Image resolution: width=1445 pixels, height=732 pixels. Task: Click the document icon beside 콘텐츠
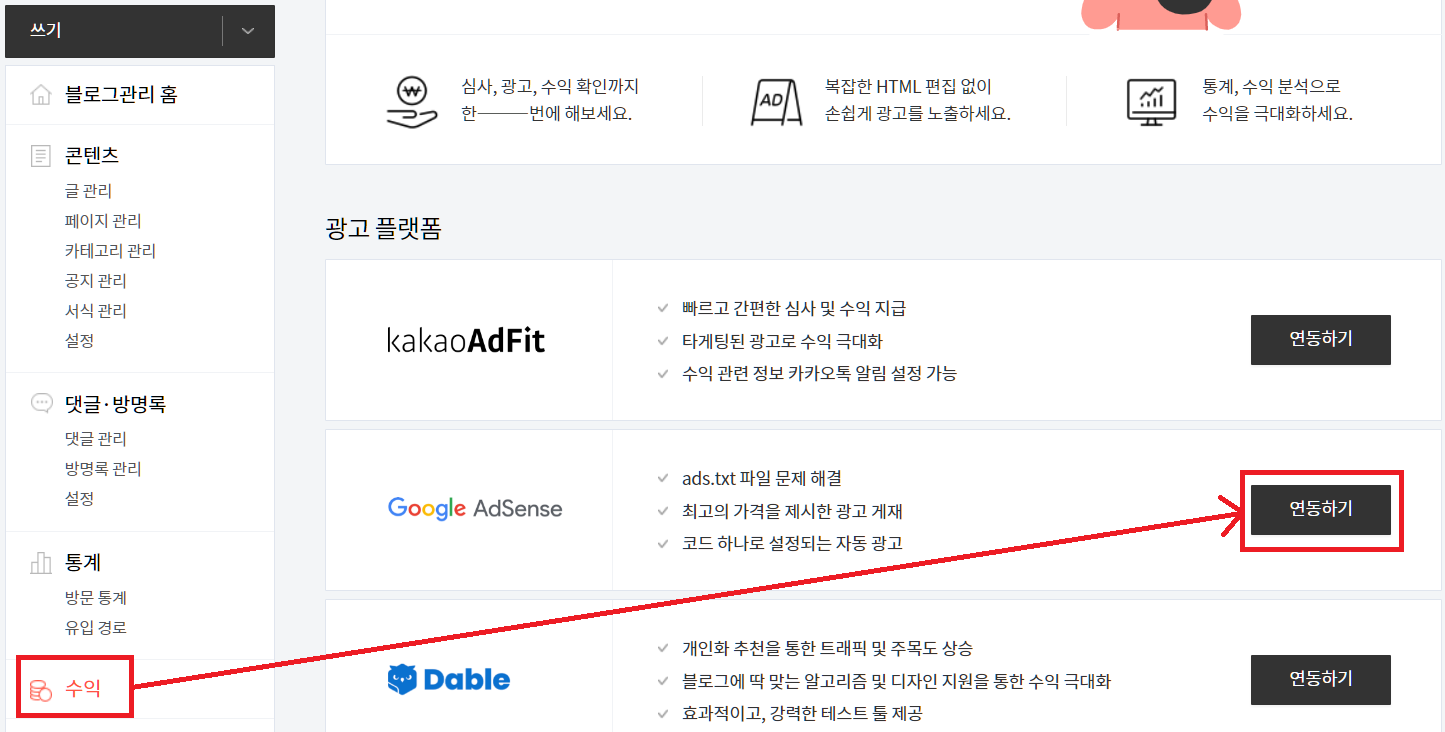tap(40, 155)
